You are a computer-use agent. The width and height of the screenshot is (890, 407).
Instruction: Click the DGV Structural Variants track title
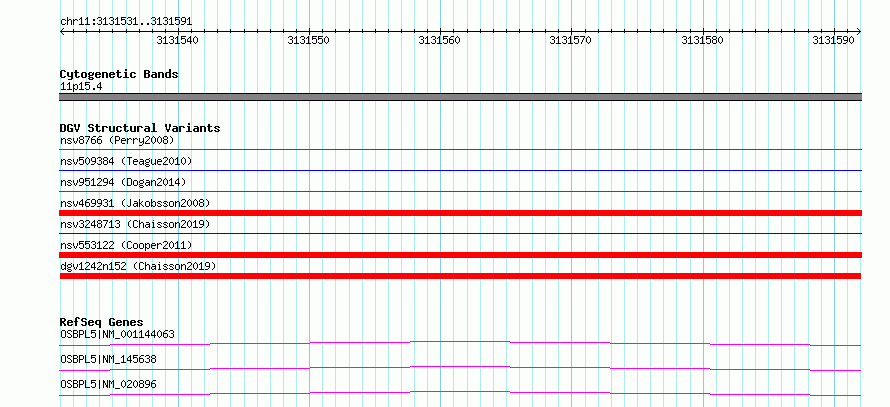140,128
